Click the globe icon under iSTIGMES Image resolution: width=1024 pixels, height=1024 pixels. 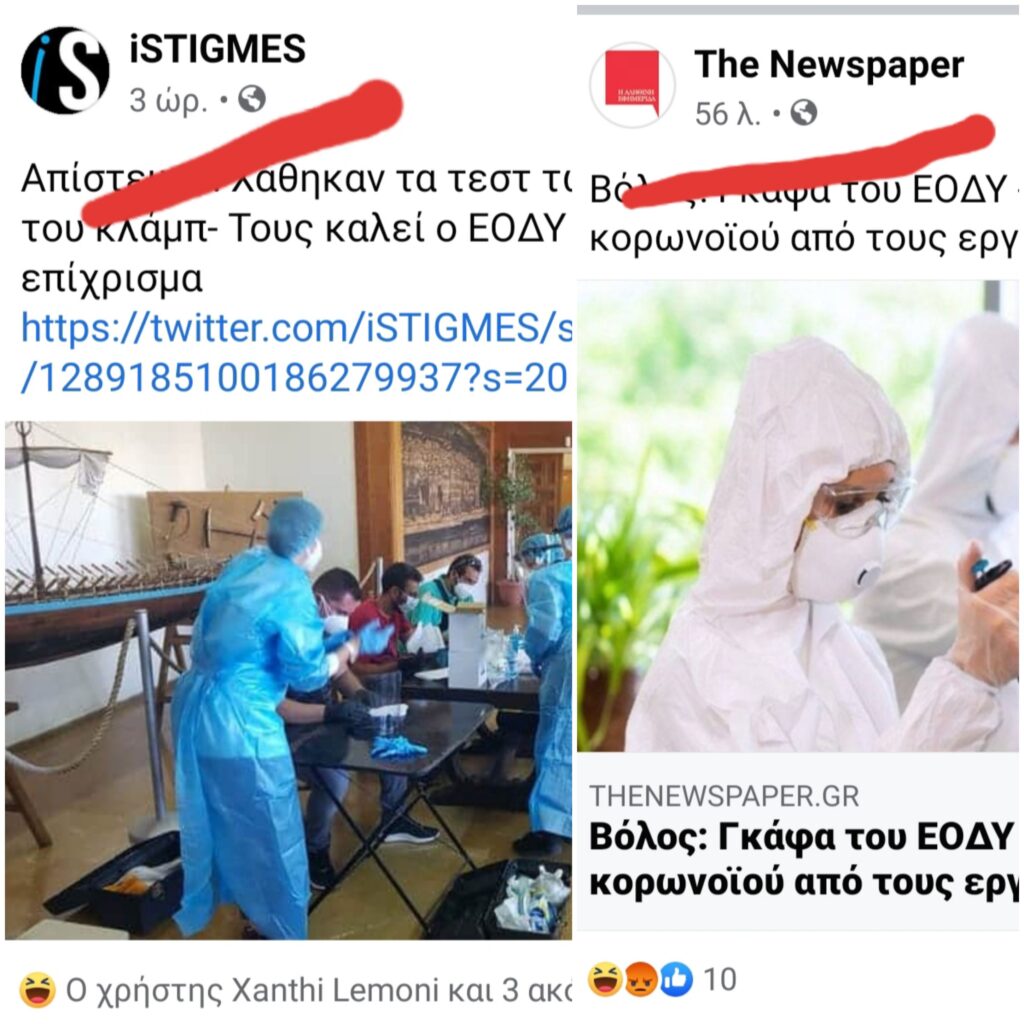click(x=251, y=99)
